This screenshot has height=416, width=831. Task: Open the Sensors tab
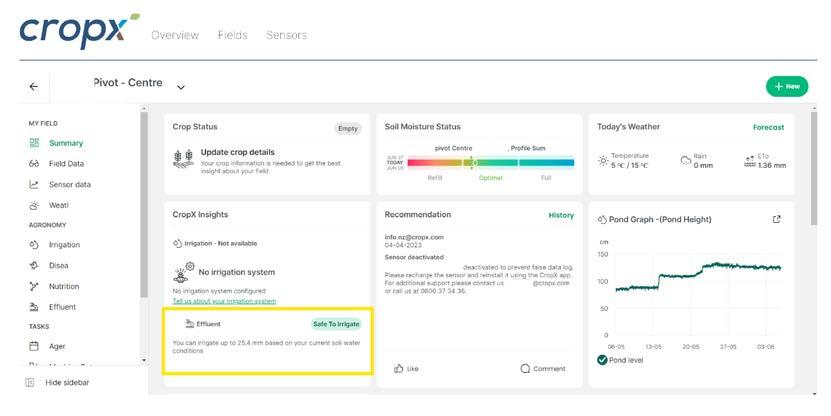(x=286, y=35)
